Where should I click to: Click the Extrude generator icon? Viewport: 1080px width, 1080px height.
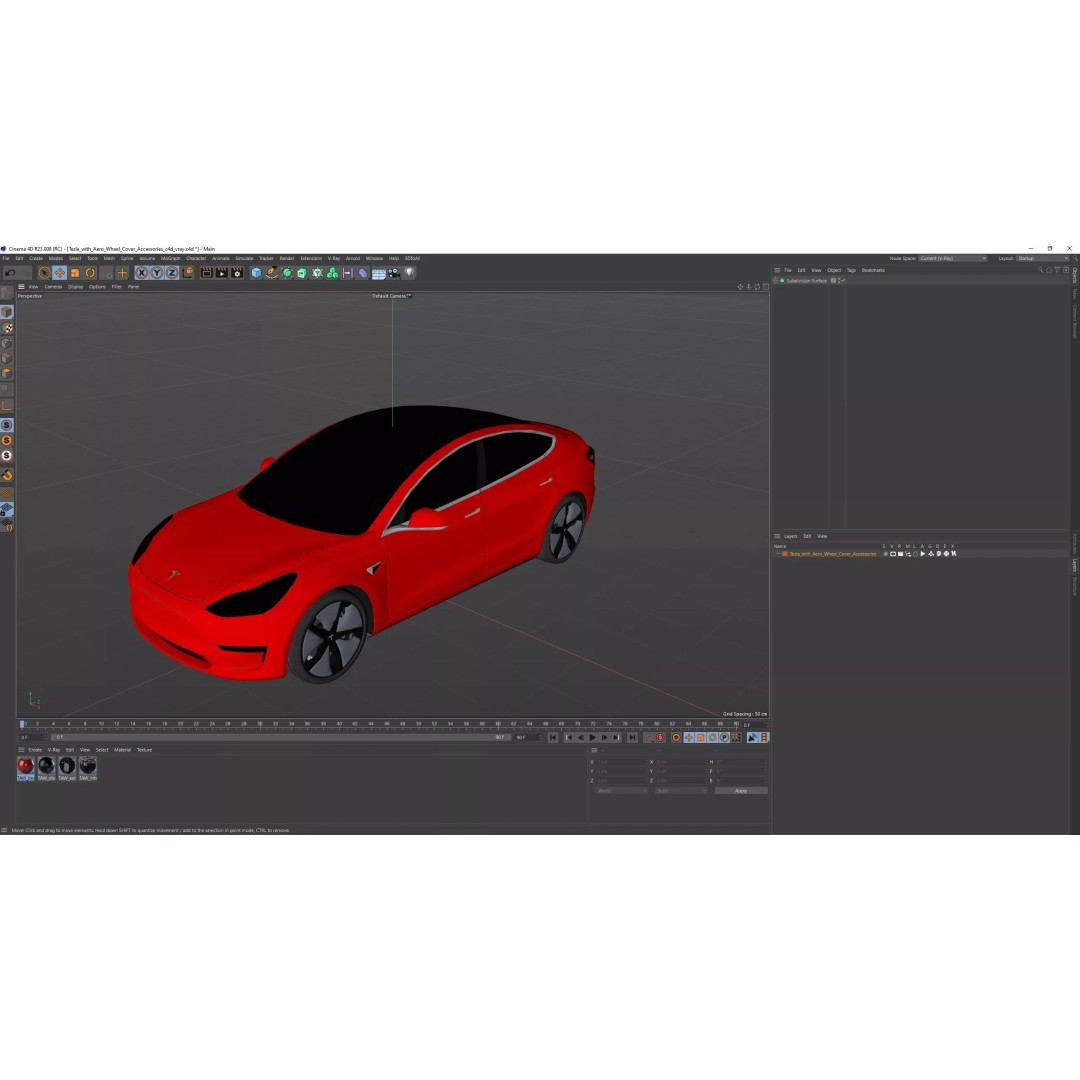pos(302,273)
